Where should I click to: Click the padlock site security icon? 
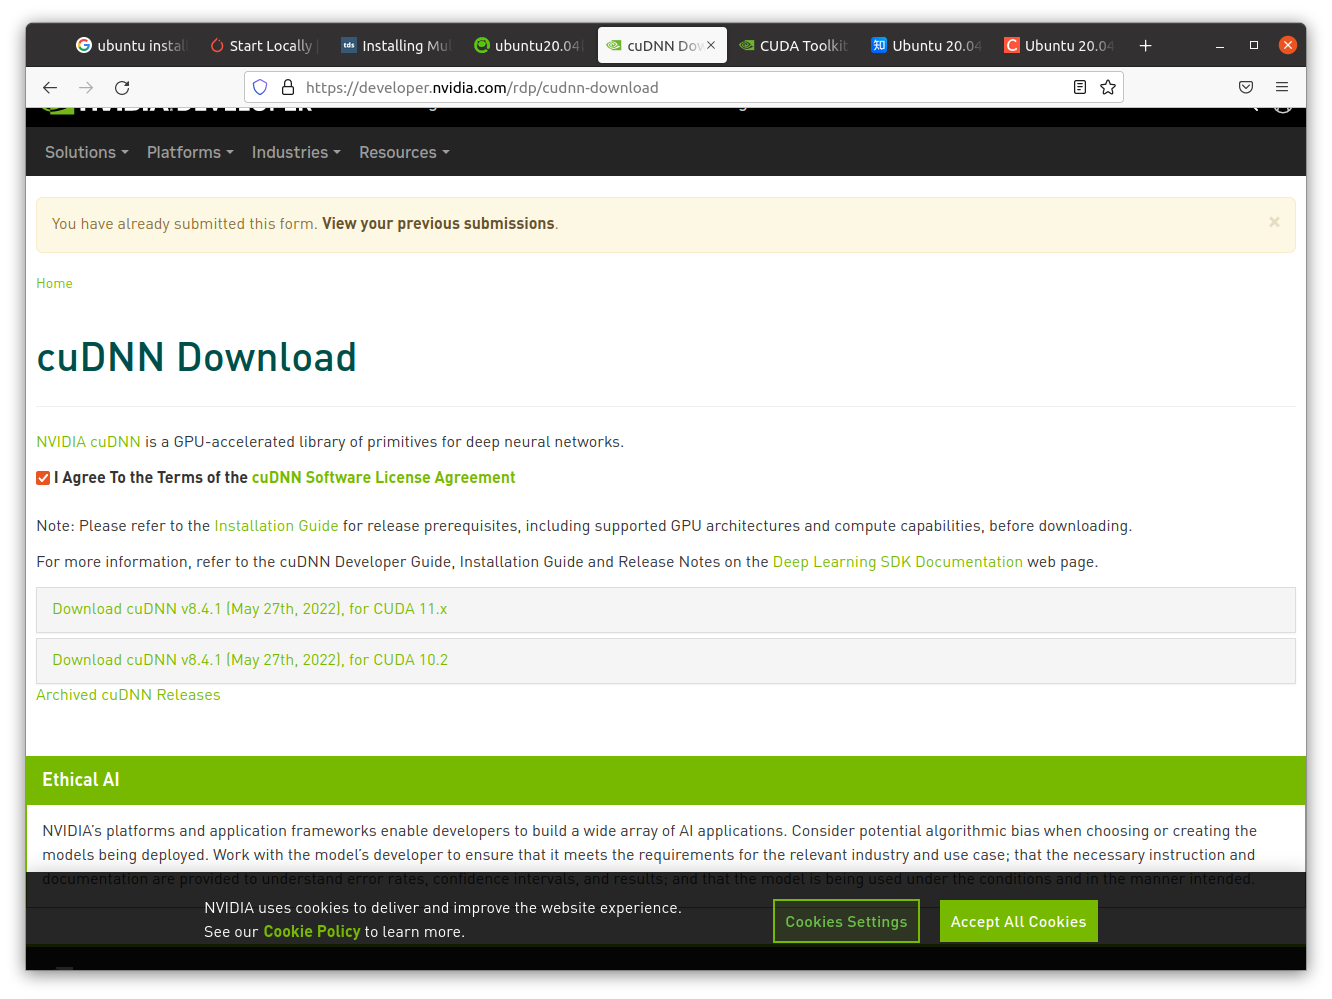click(288, 87)
